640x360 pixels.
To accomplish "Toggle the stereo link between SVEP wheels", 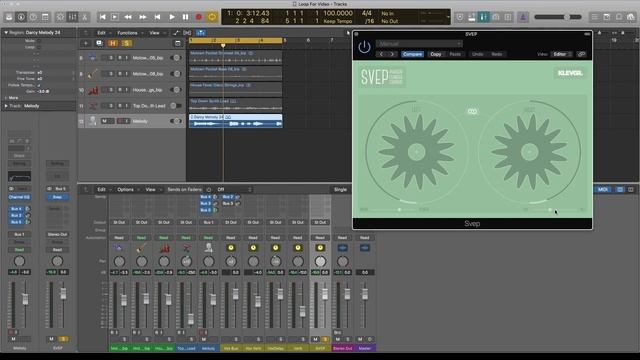I will [472, 111].
